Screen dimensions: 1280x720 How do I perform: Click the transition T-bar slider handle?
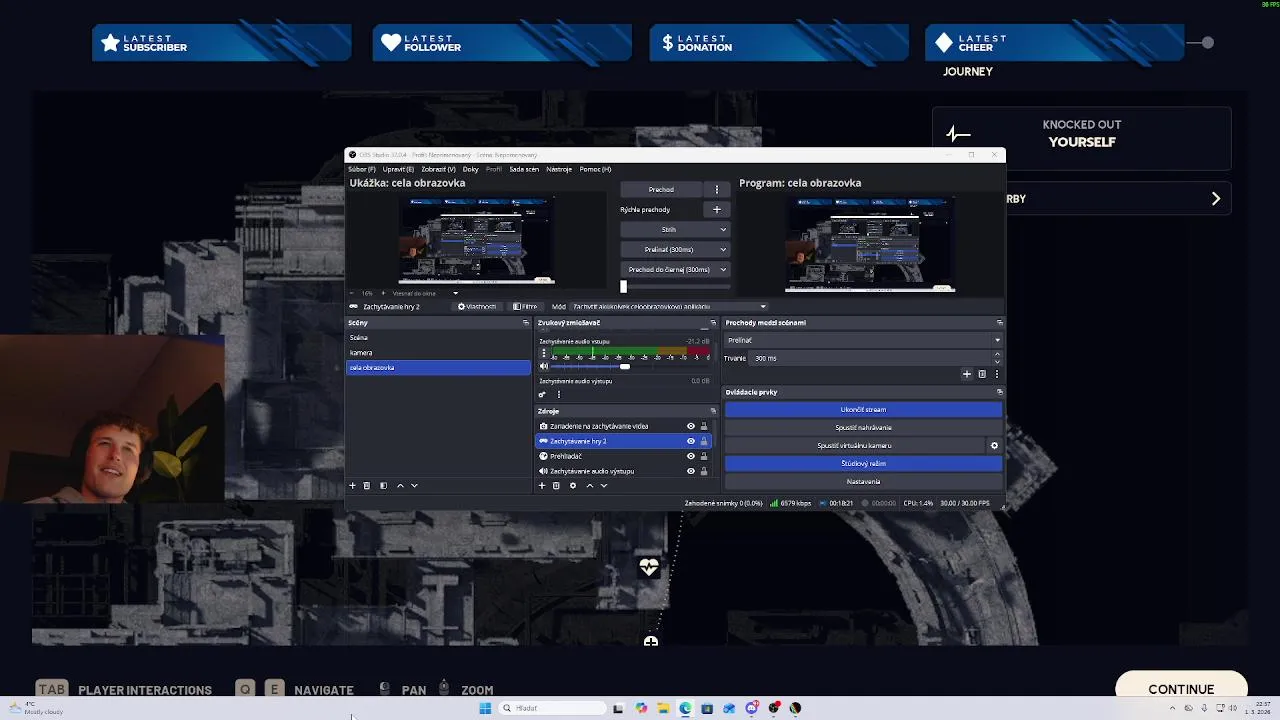pos(624,286)
